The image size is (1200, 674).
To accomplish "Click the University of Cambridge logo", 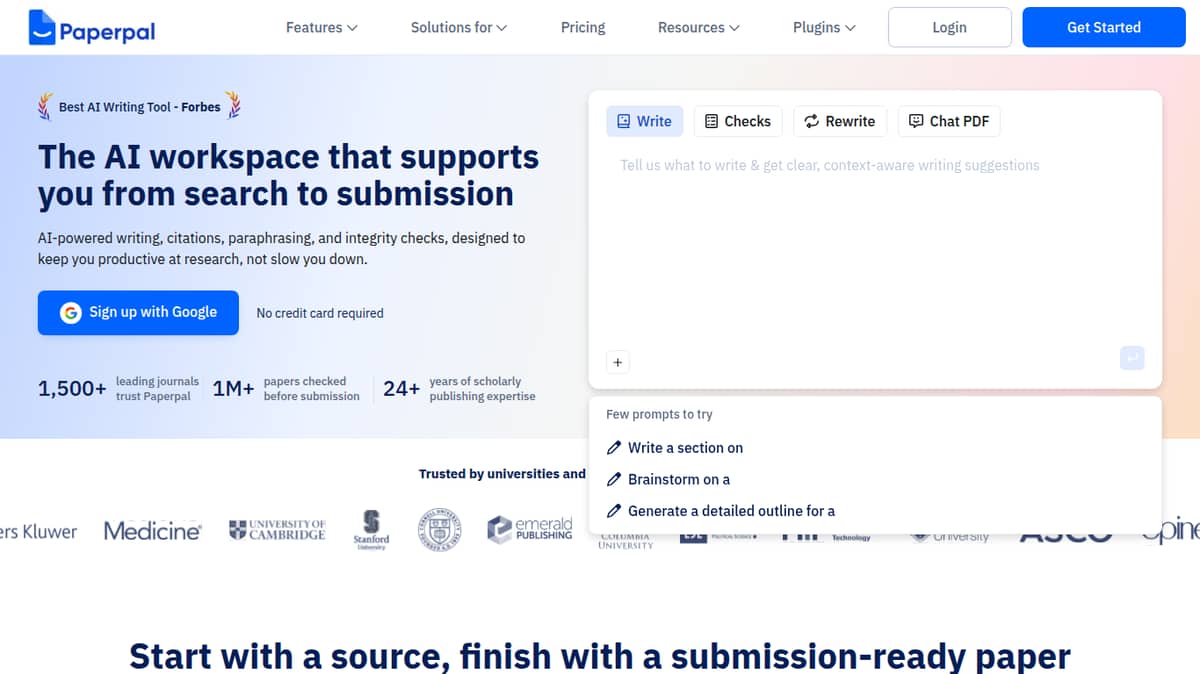I will click(277, 530).
